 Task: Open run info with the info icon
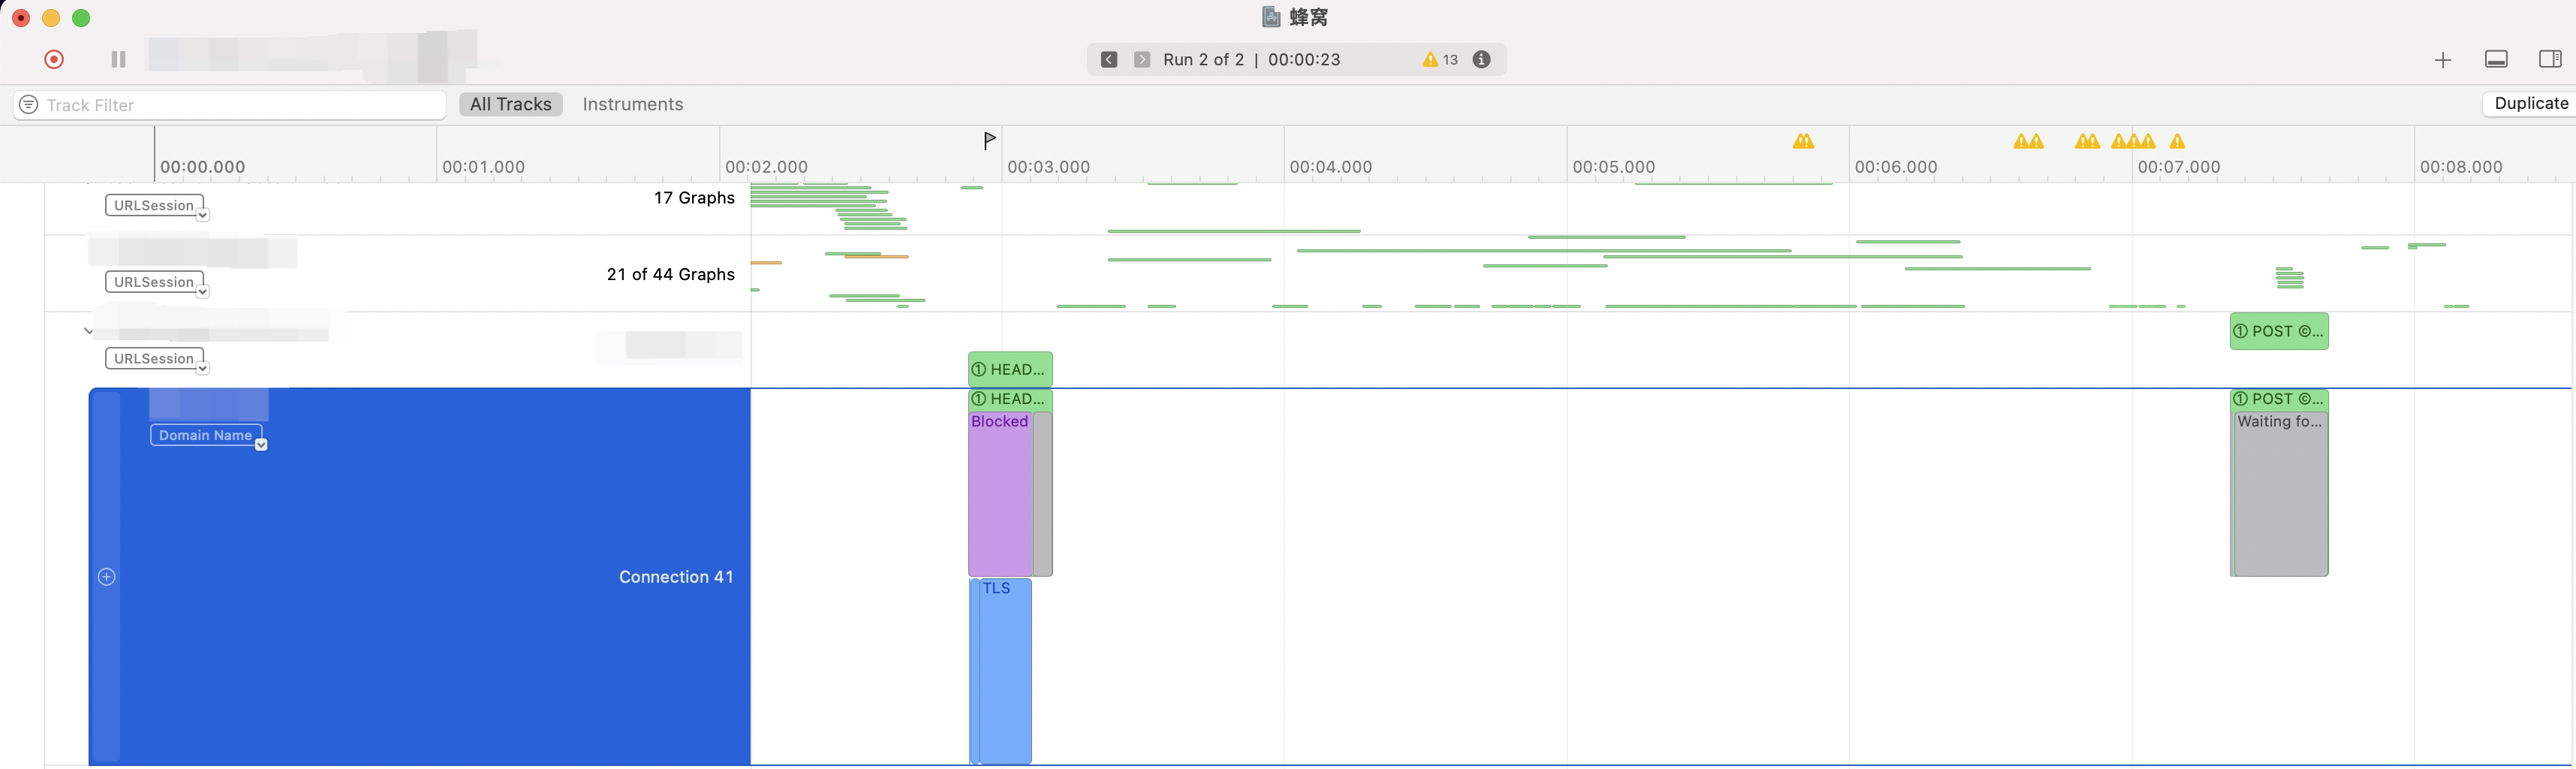[1482, 60]
